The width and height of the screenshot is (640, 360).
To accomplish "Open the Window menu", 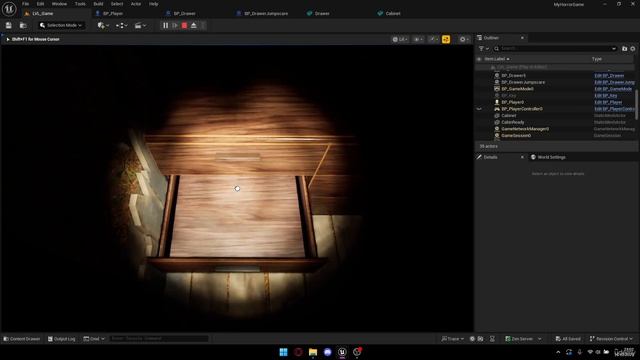I will pos(59,4).
